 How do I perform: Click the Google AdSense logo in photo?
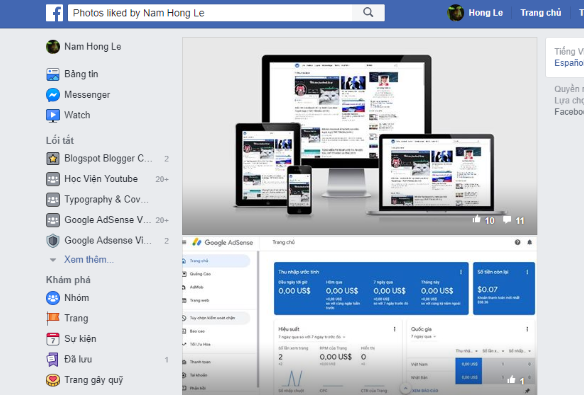(x=223, y=242)
